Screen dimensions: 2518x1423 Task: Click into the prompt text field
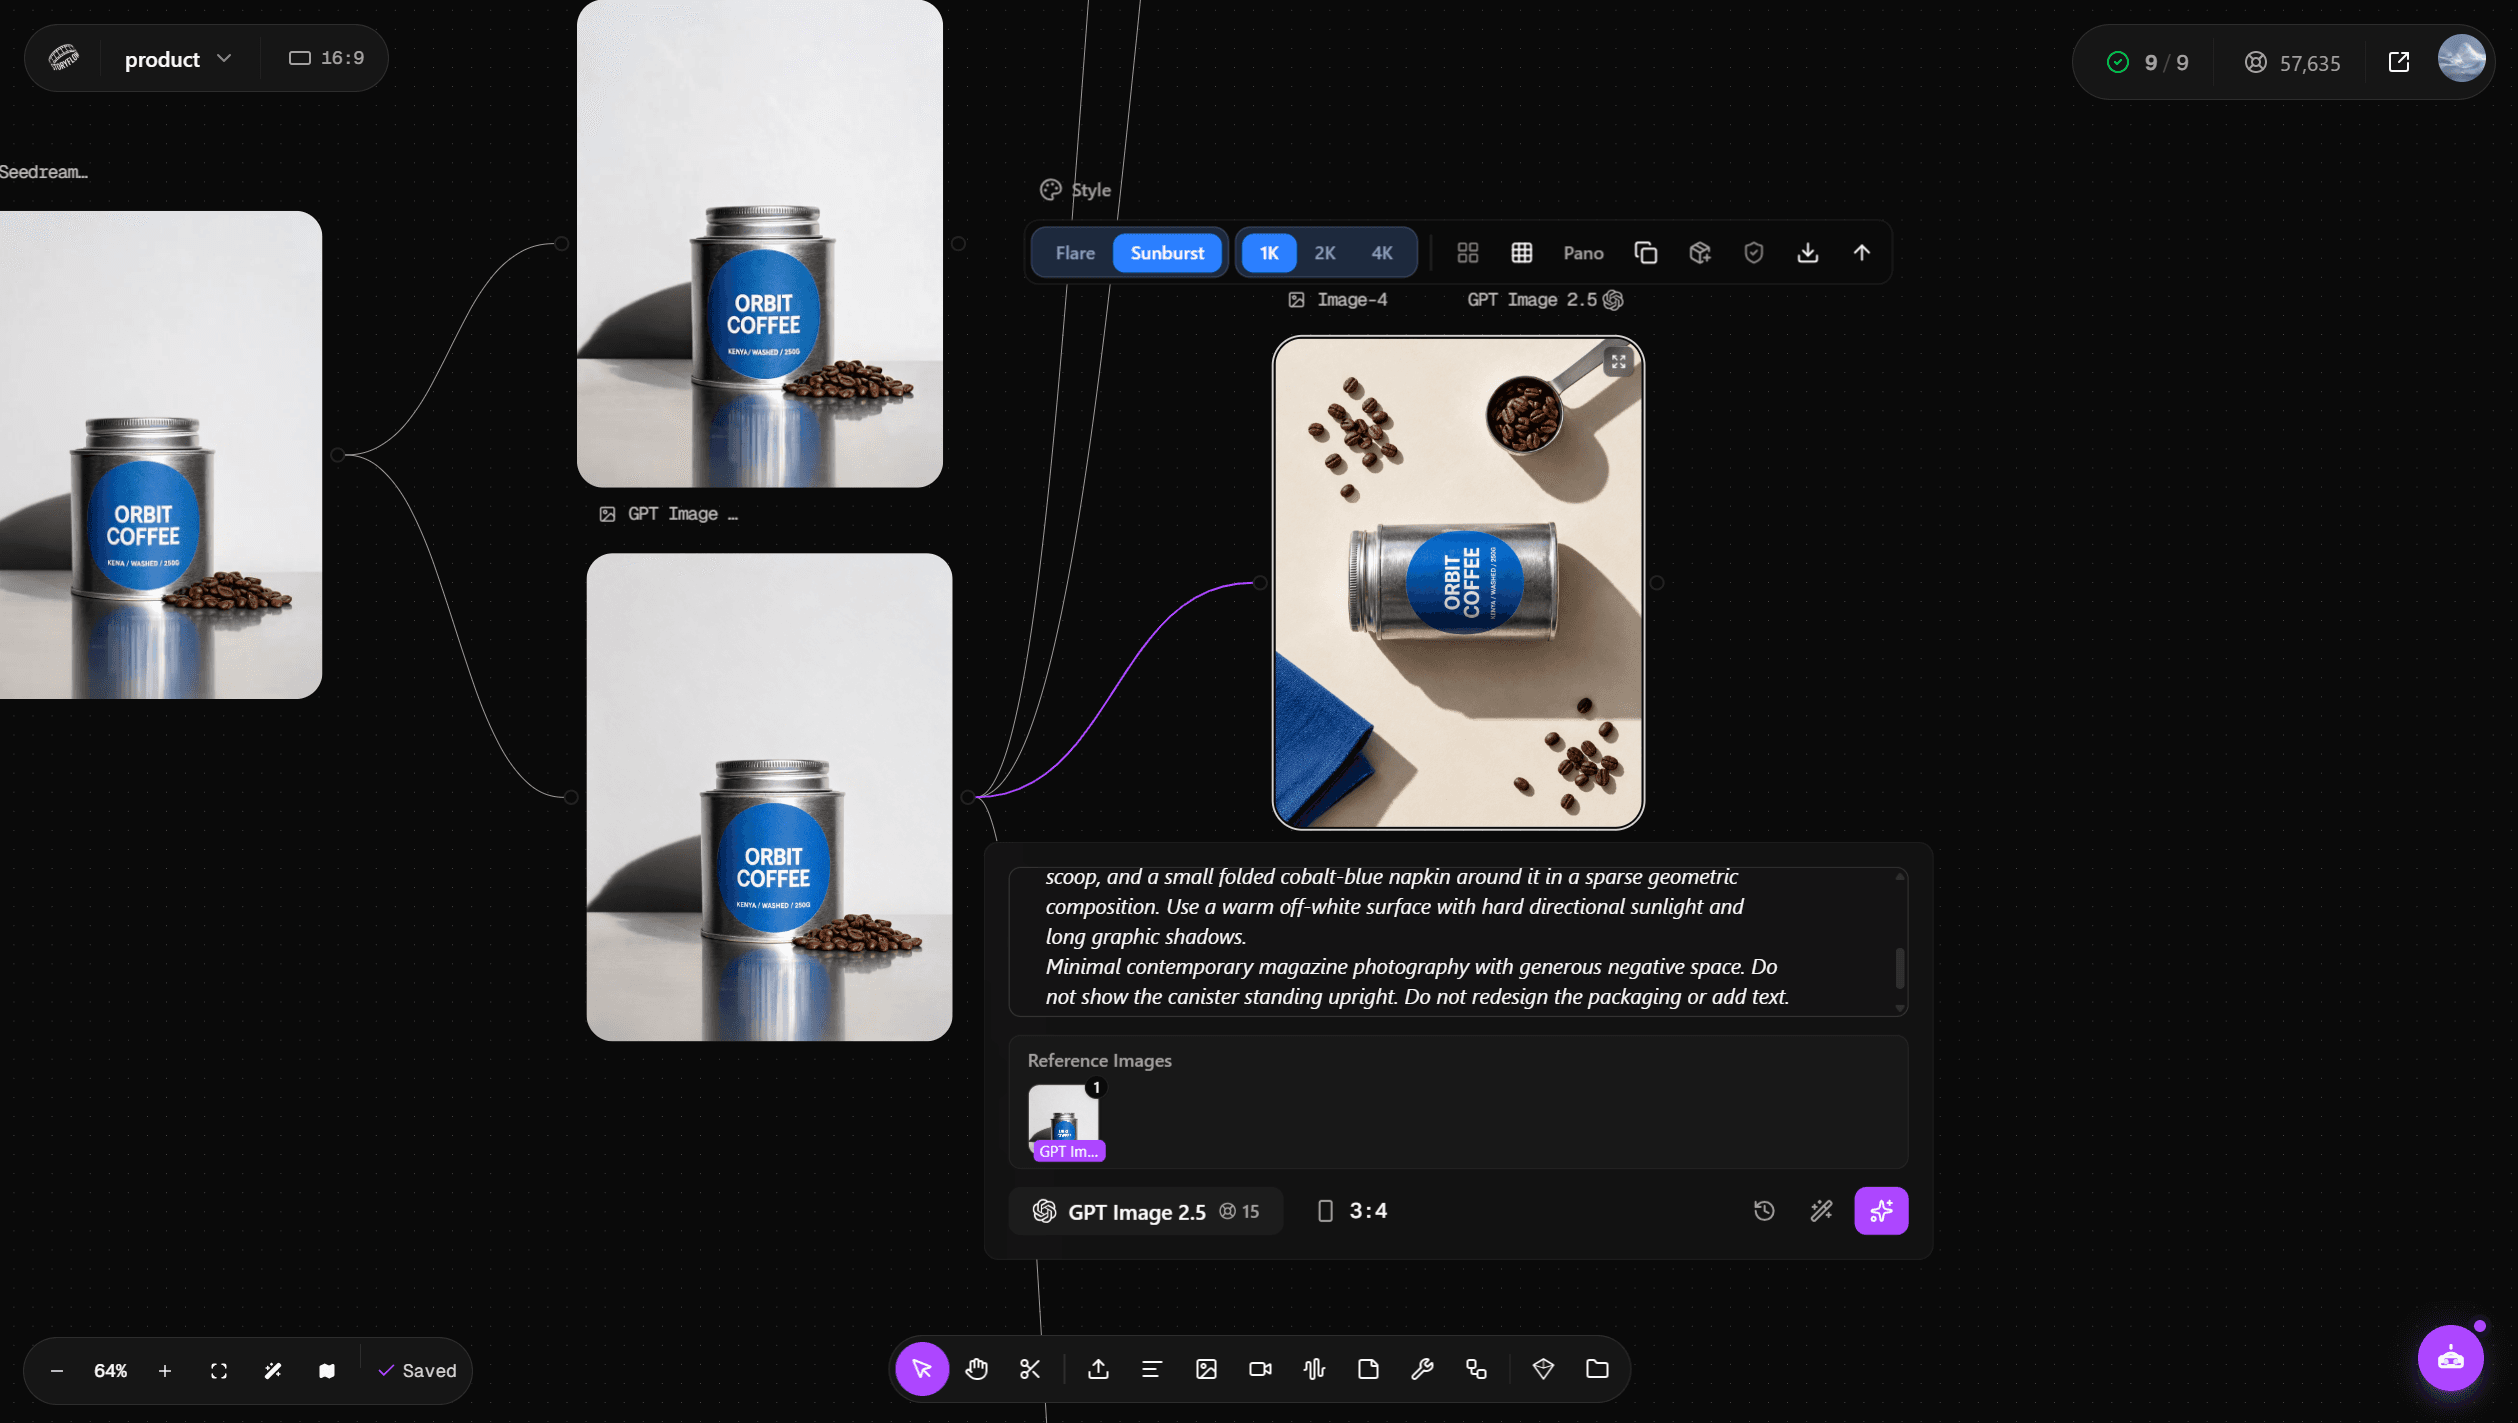1457,941
